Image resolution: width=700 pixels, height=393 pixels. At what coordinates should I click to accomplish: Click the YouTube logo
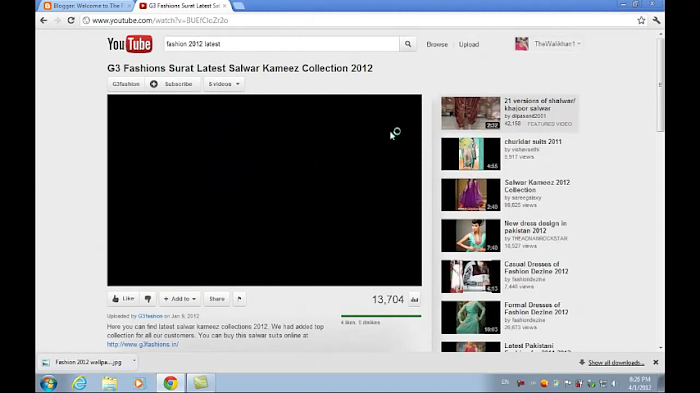(129, 44)
